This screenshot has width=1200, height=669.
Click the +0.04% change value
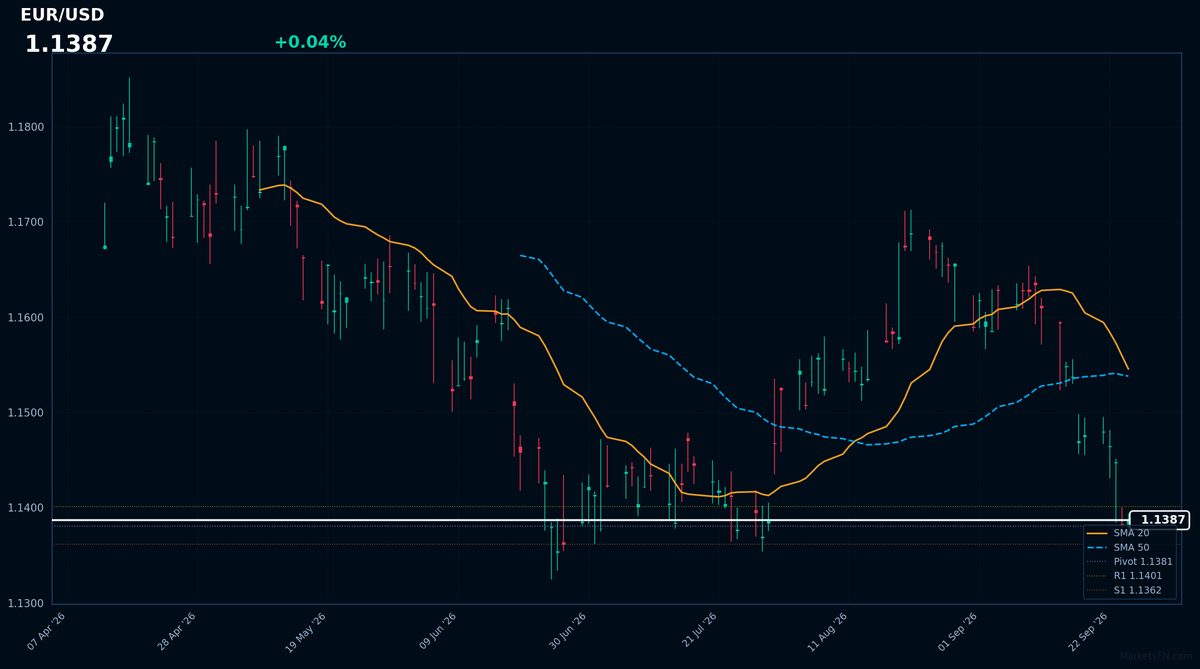(x=310, y=42)
